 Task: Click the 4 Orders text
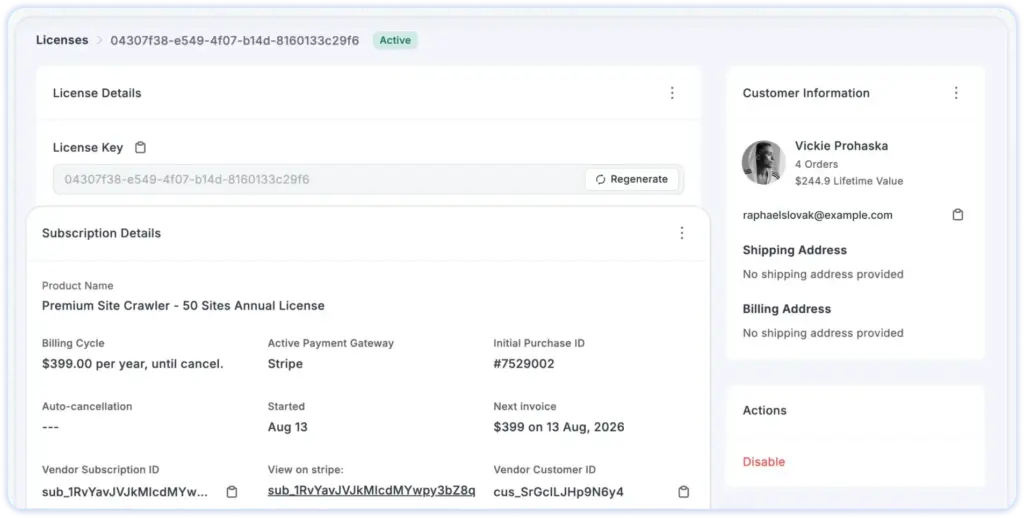(816, 164)
